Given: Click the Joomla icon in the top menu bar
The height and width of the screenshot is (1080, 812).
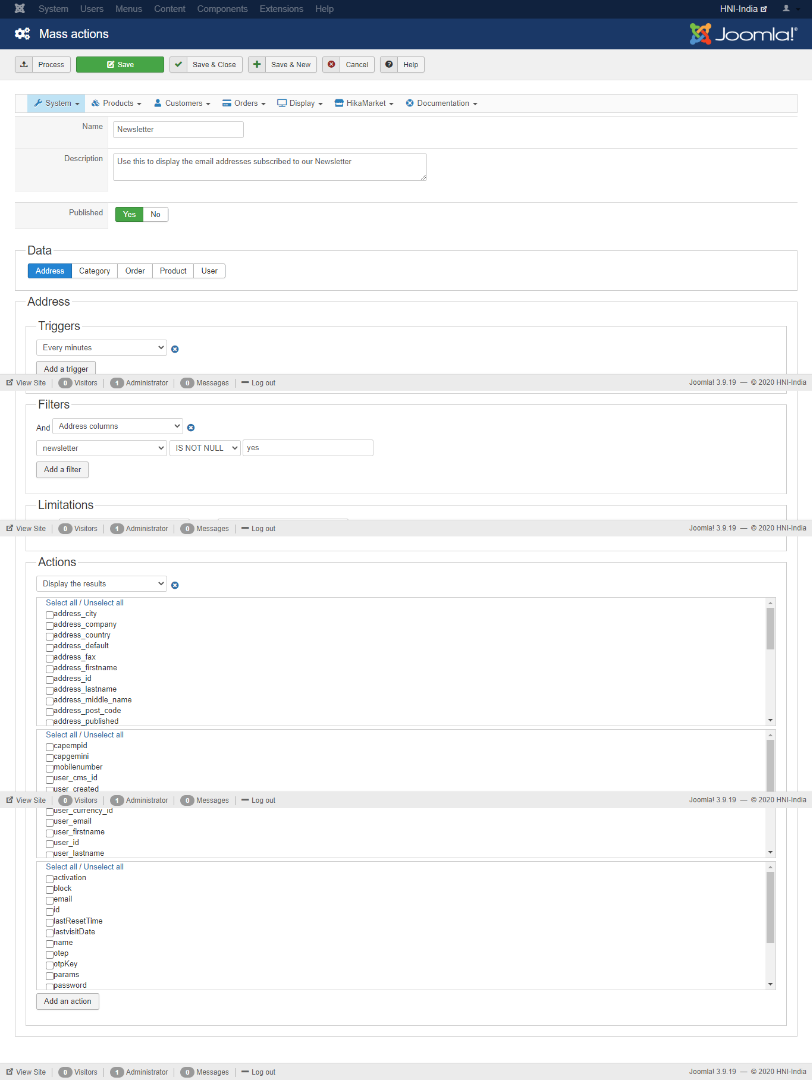Looking at the screenshot, I should pos(20,9).
